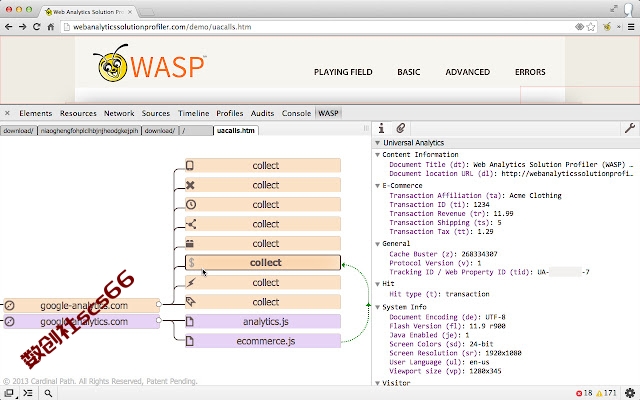Image resolution: width=640 pixels, height=400 pixels.
Task: Switch to the Console DevTools tab
Action: [296, 113]
